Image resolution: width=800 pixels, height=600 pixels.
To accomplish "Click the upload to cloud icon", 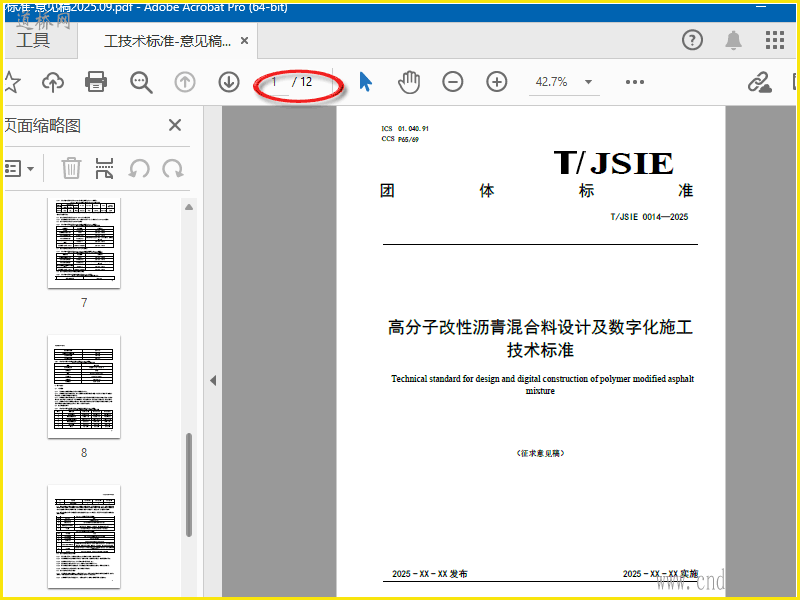I will (53, 82).
